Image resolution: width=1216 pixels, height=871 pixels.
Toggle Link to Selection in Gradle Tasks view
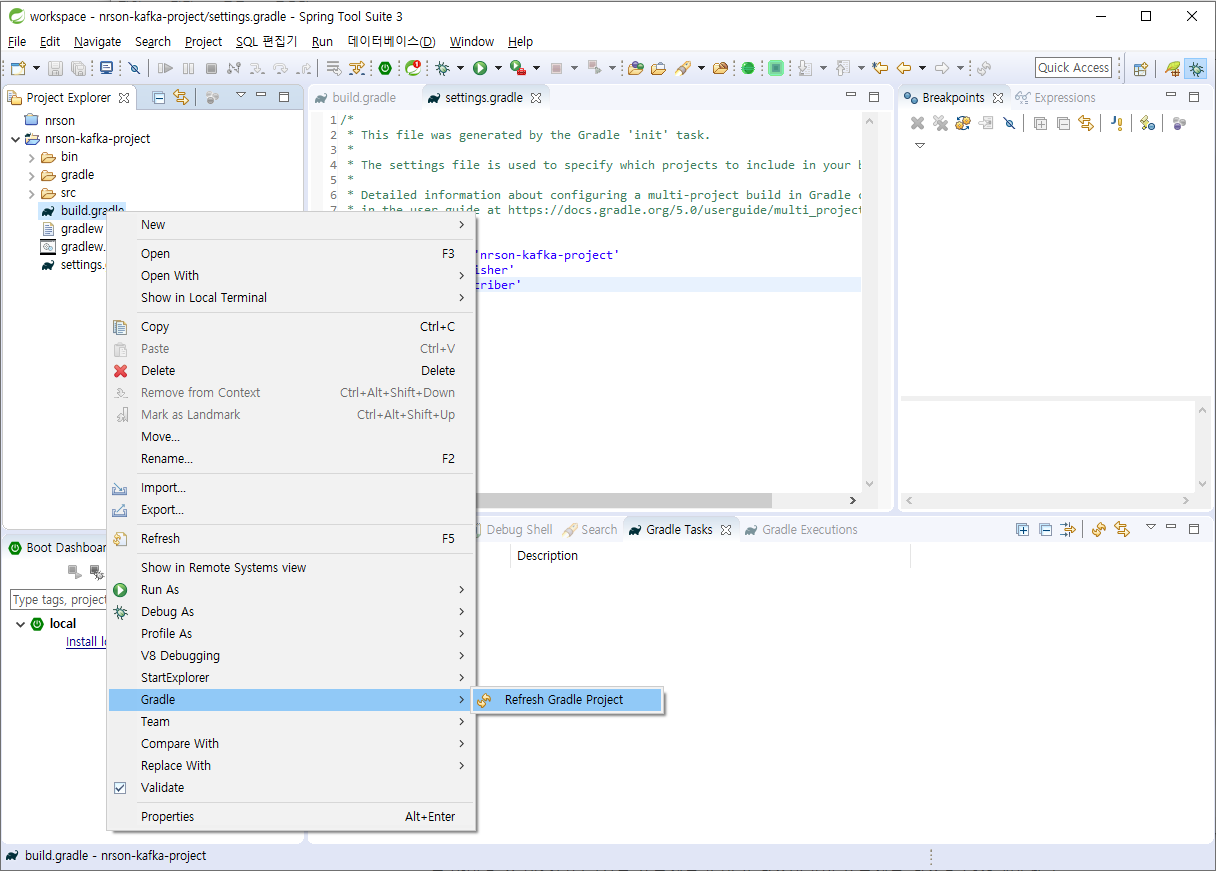[x=1121, y=529]
